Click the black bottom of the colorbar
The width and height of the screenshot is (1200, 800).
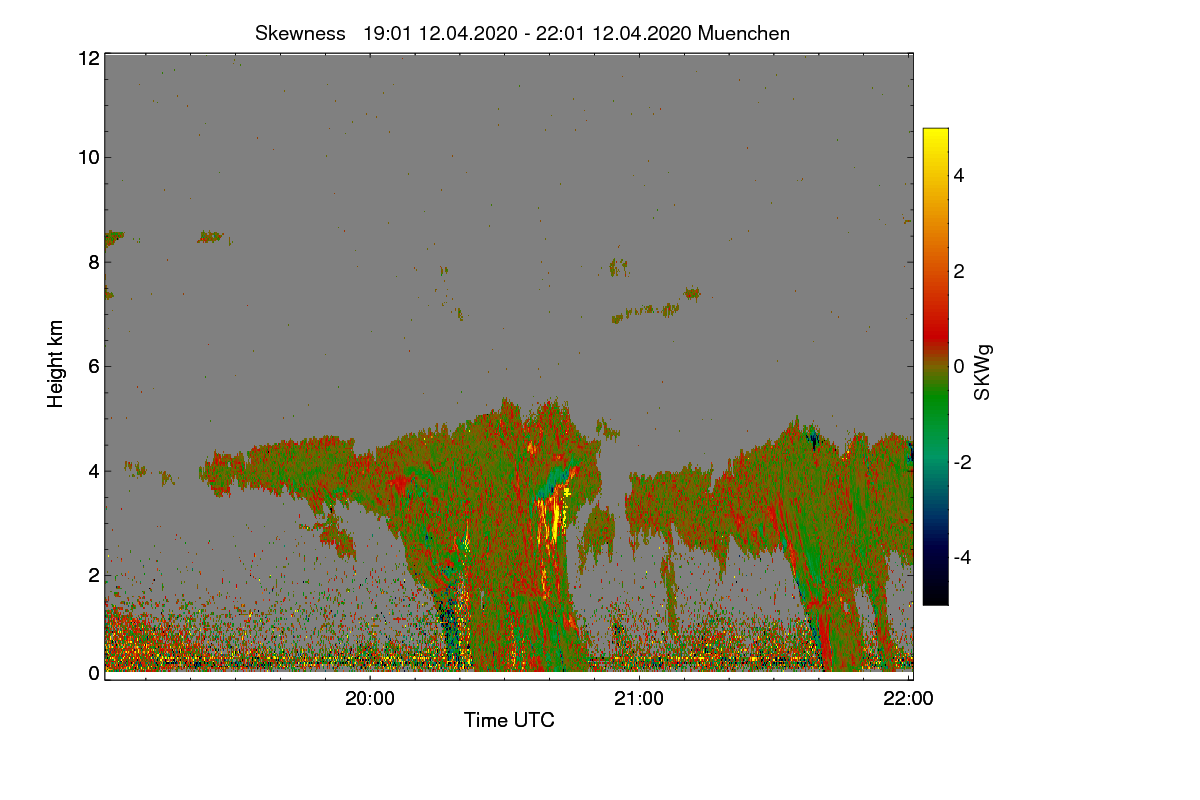(x=935, y=598)
